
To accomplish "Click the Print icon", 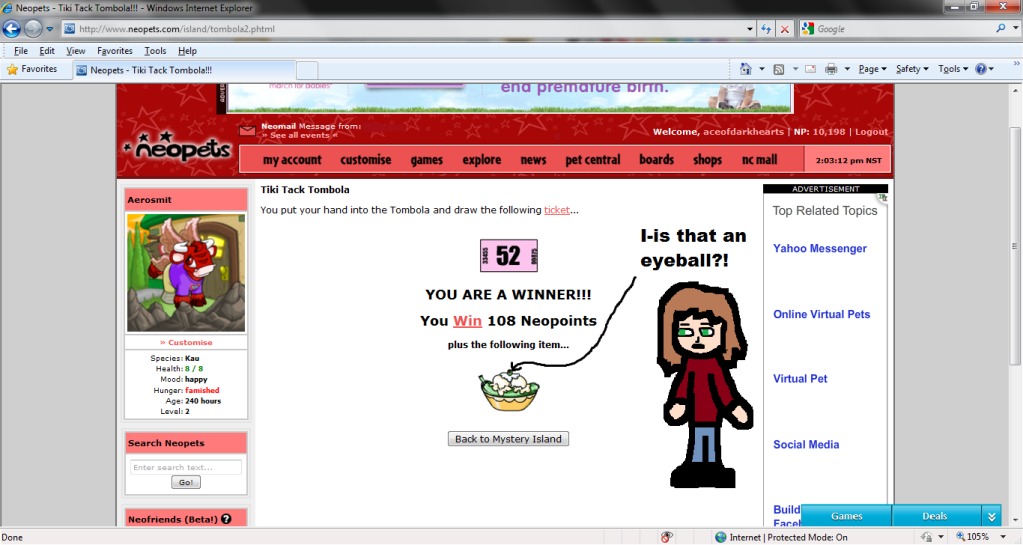I will pyautogui.click(x=831, y=69).
